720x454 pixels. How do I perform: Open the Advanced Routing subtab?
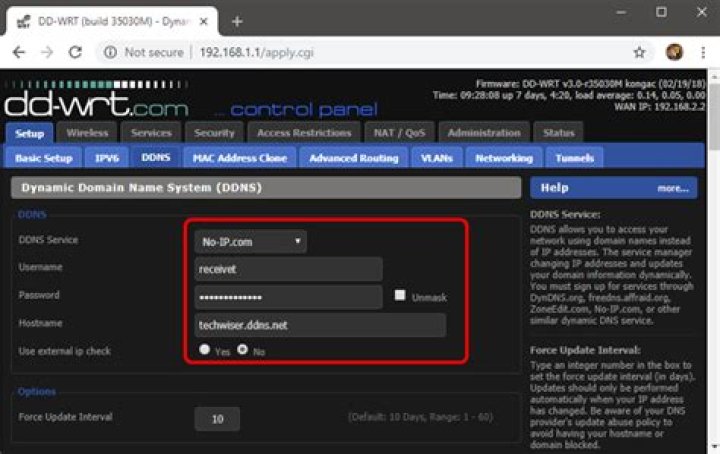[x=353, y=157]
